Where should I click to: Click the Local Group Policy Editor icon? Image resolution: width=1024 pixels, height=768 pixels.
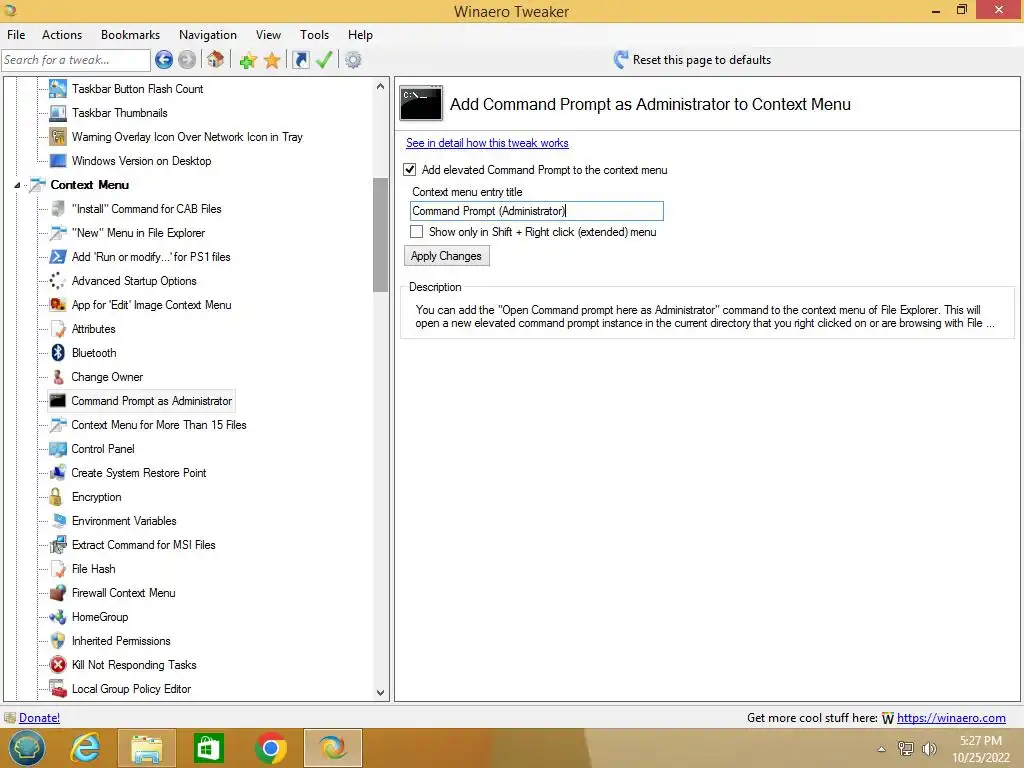[x=58, y=689]
